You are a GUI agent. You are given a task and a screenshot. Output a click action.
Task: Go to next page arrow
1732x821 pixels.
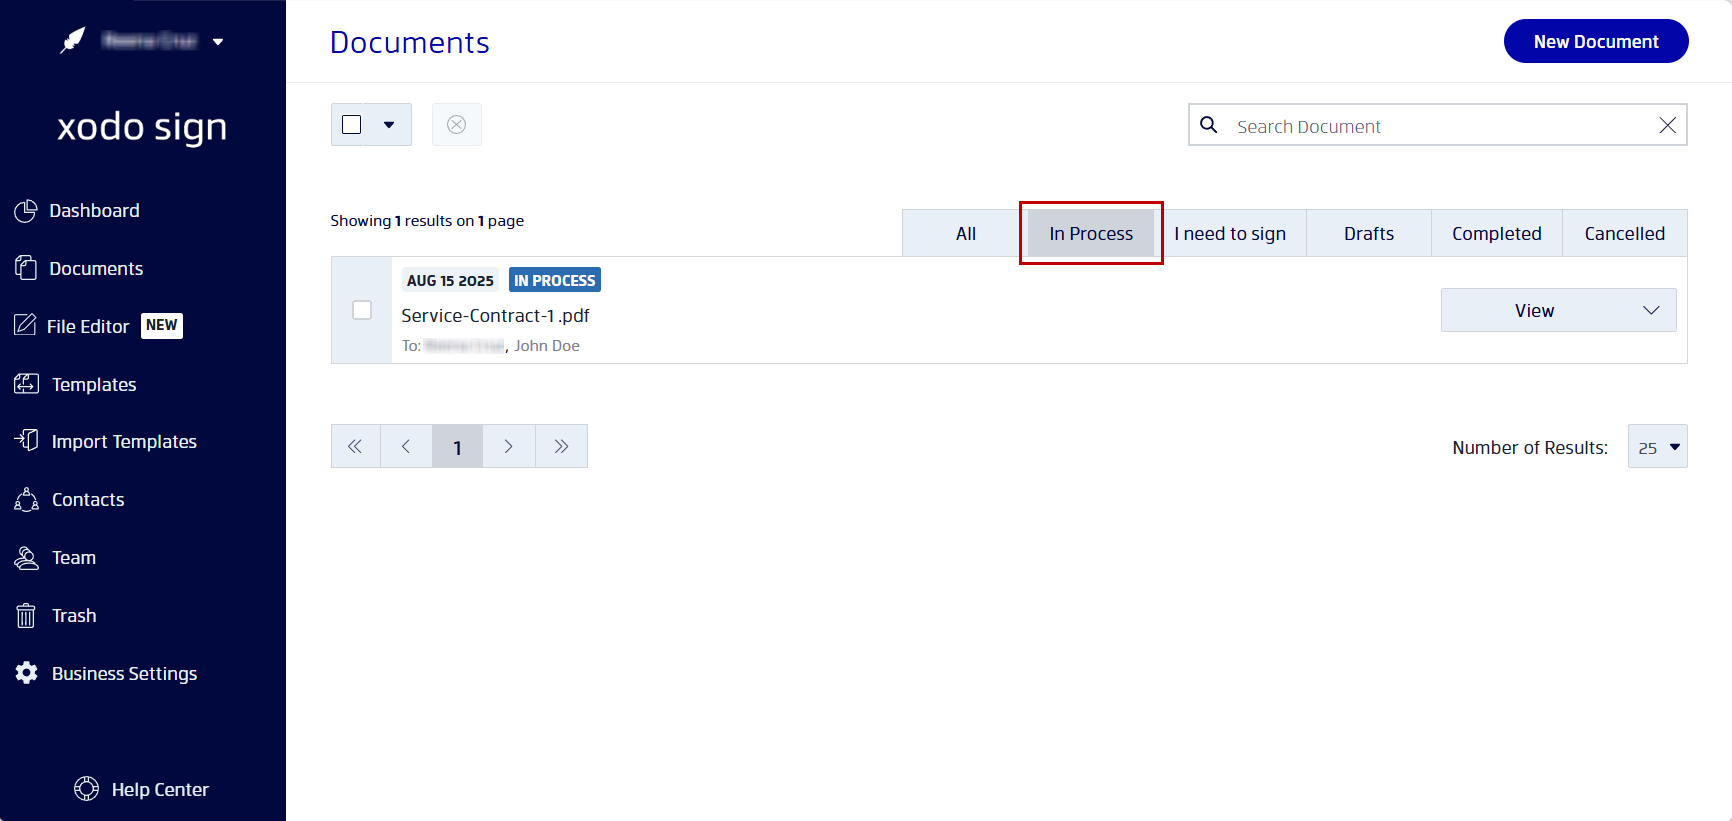click(x=509, y=446)
